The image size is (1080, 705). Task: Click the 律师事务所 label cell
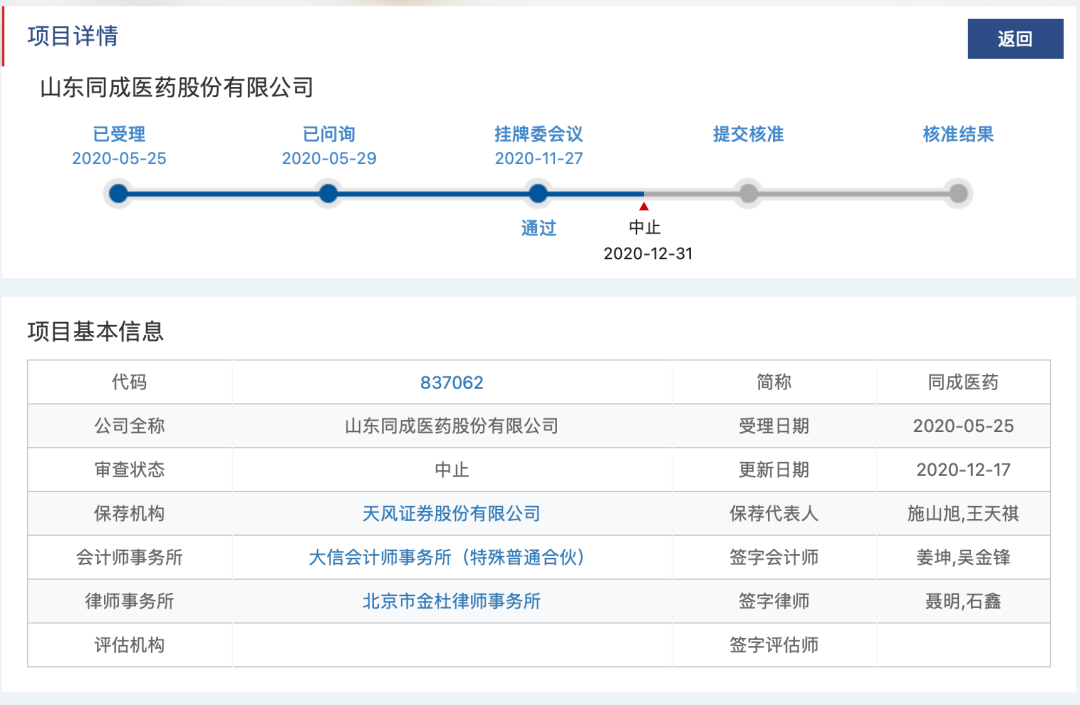coord(129,602)
